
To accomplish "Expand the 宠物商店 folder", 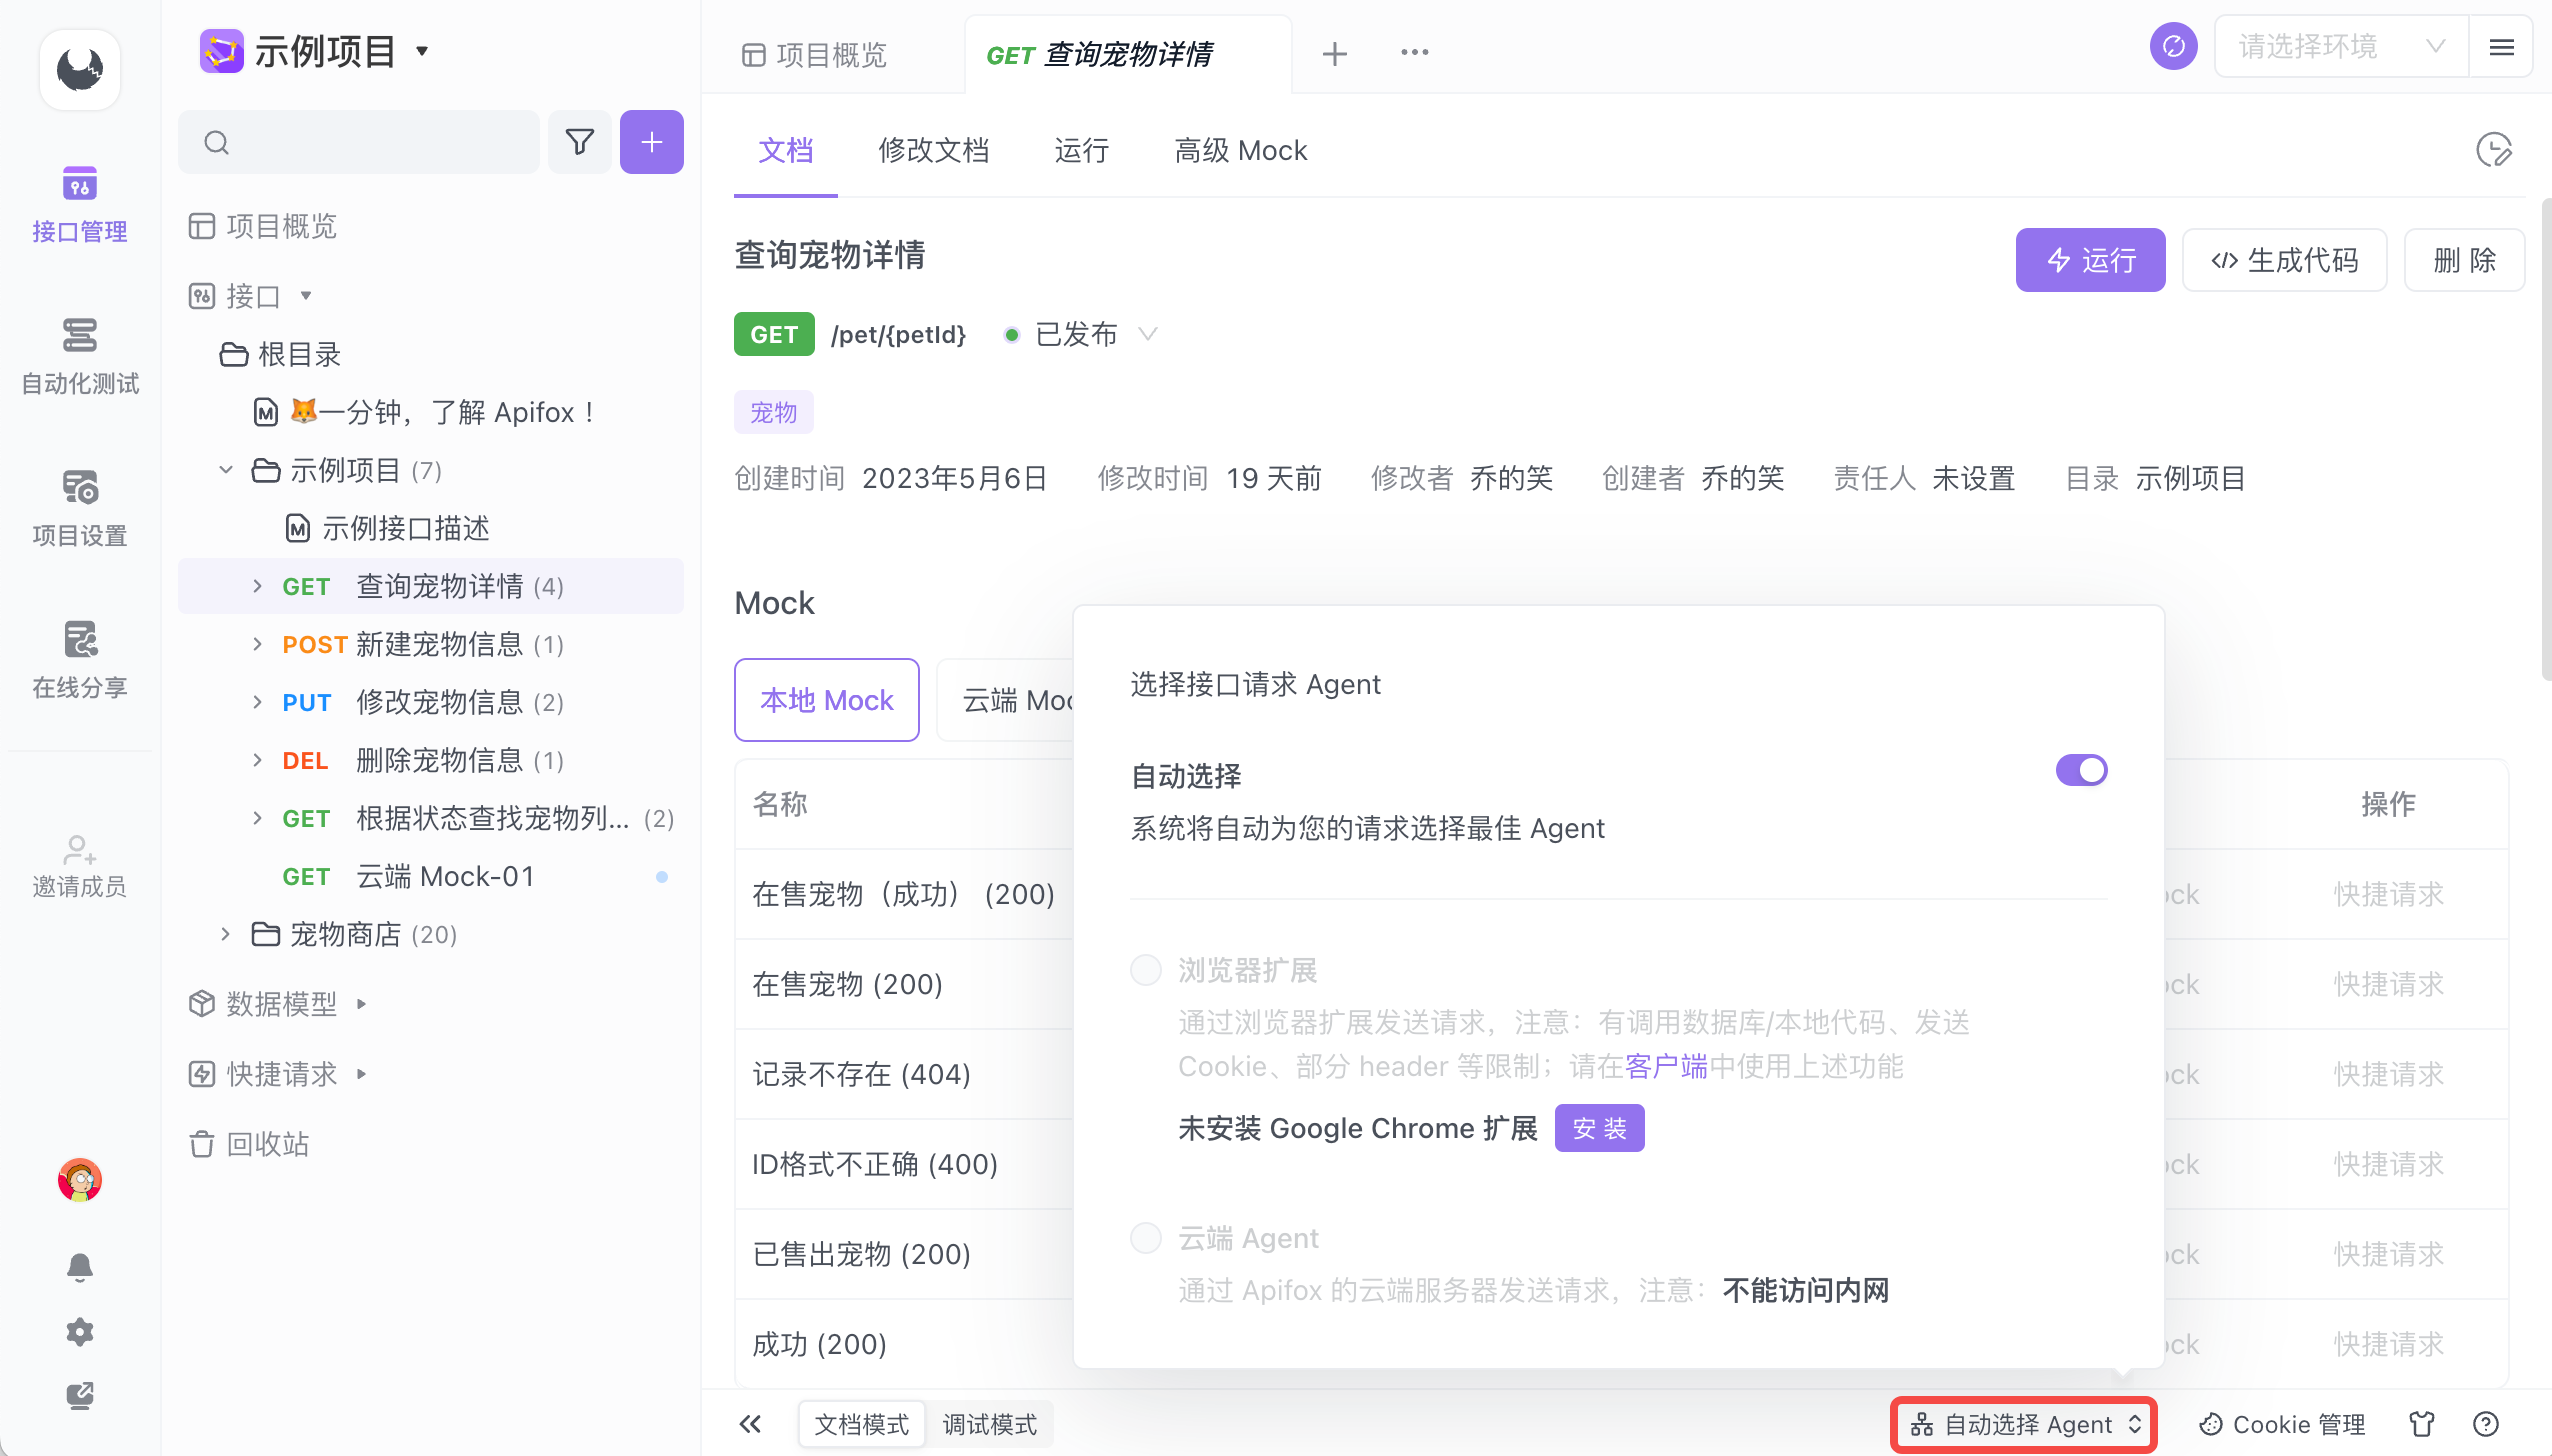I will [x=226, y=934].
